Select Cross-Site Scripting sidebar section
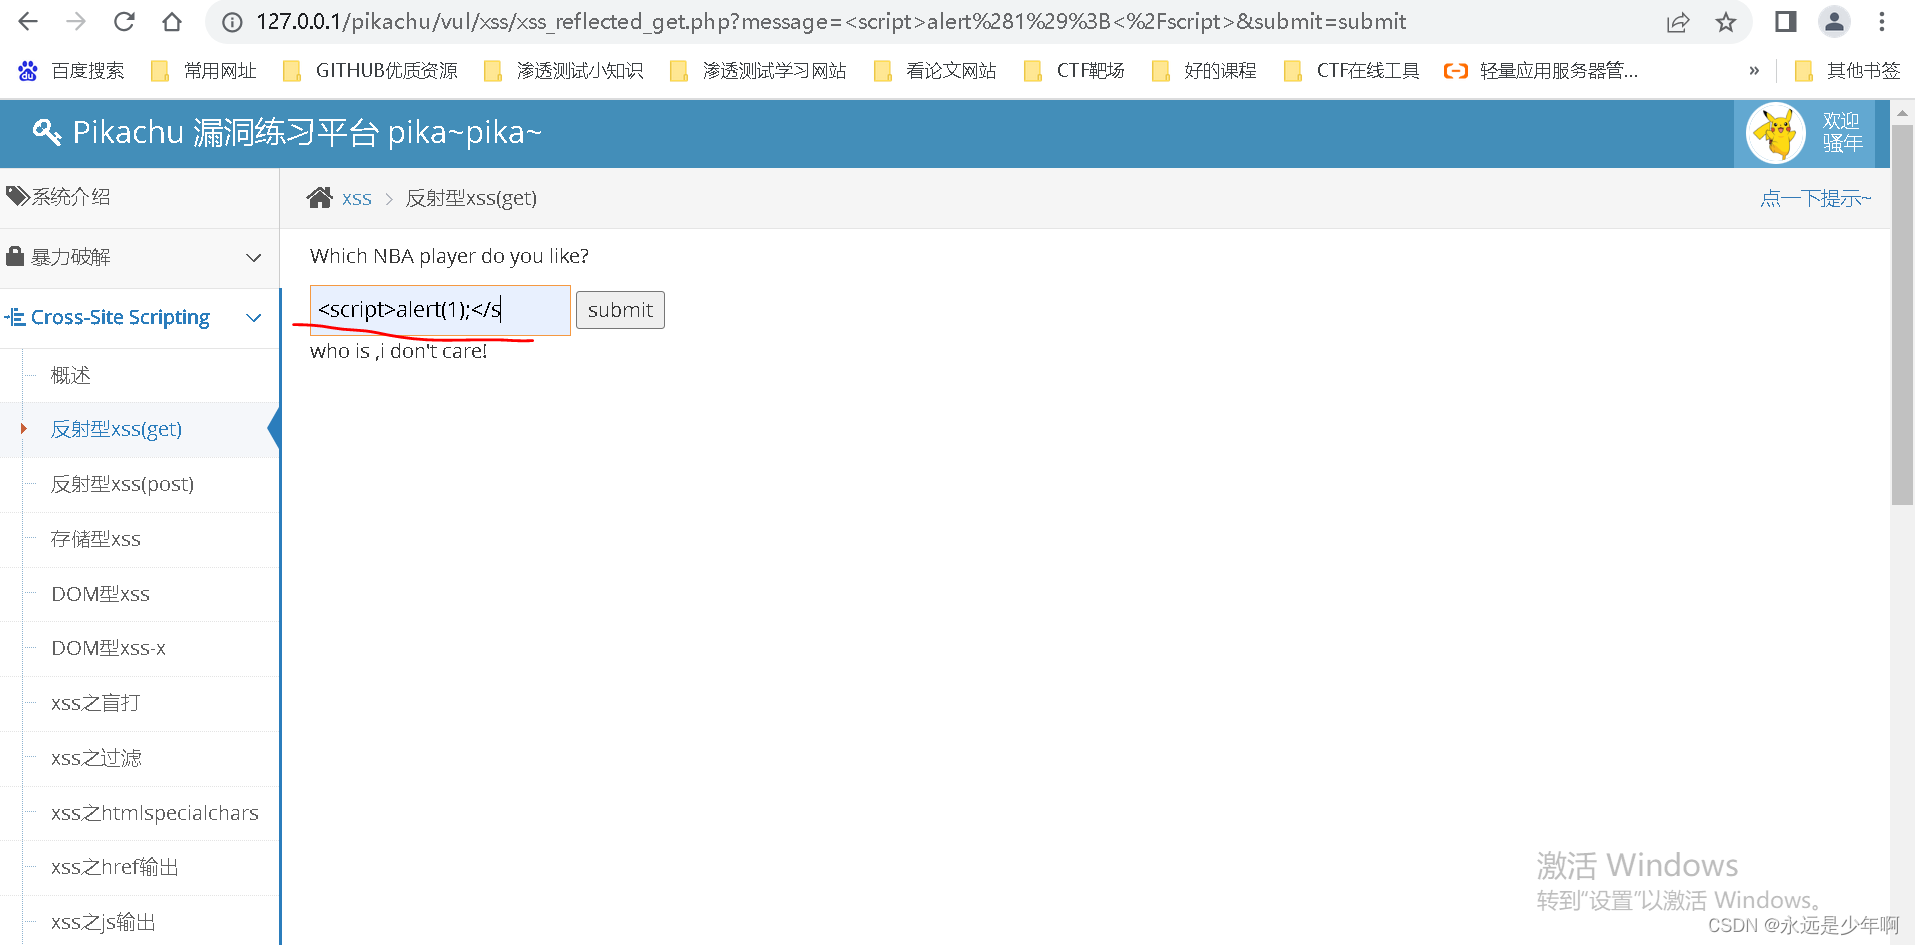Image resolution: width=1915 pixels, height=945 pixels. coord(140,317)
